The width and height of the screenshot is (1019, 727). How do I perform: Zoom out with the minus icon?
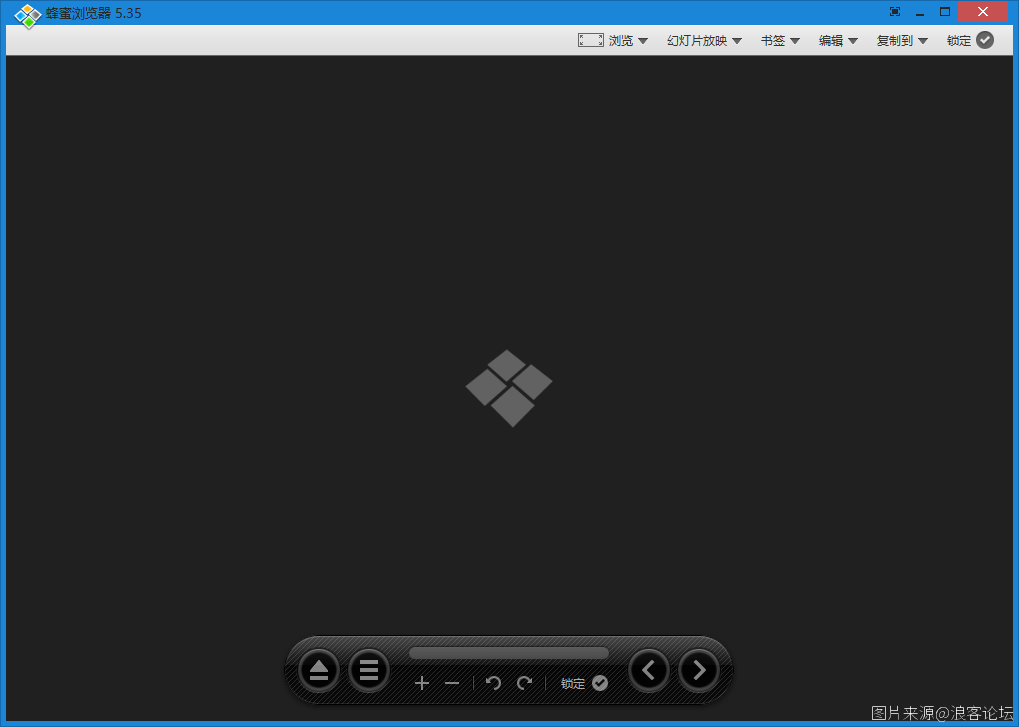click(x=452, y=683)
